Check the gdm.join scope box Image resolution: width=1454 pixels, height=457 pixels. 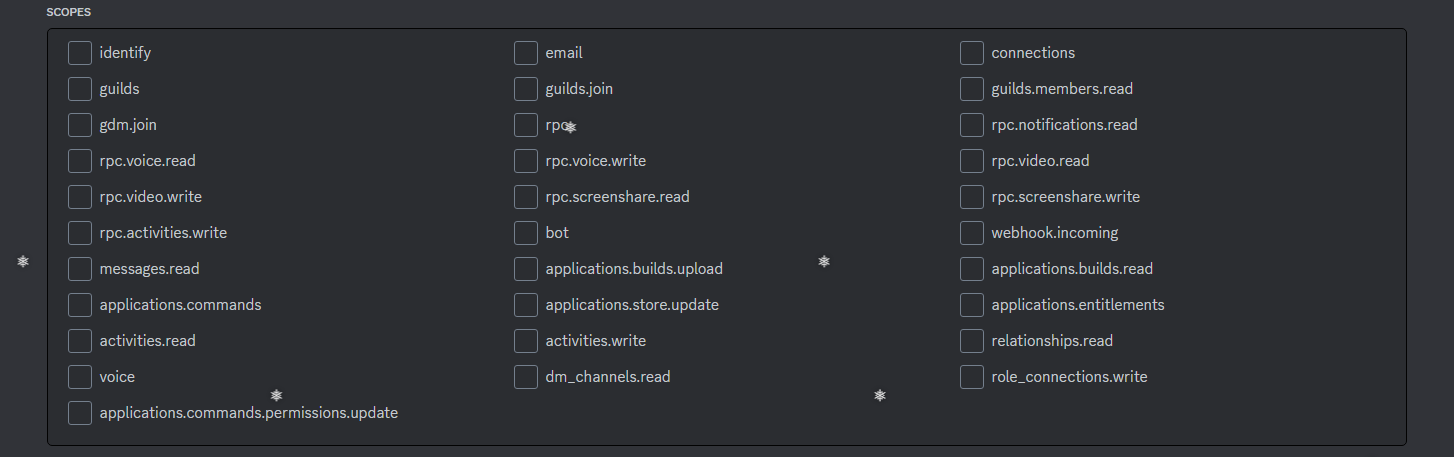[x=80, y=125]
